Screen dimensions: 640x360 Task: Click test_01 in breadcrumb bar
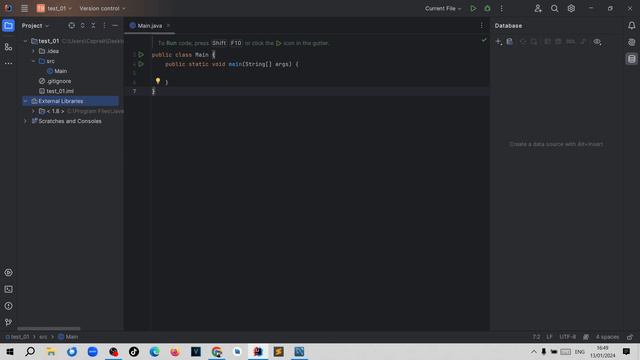click(17, 337)
